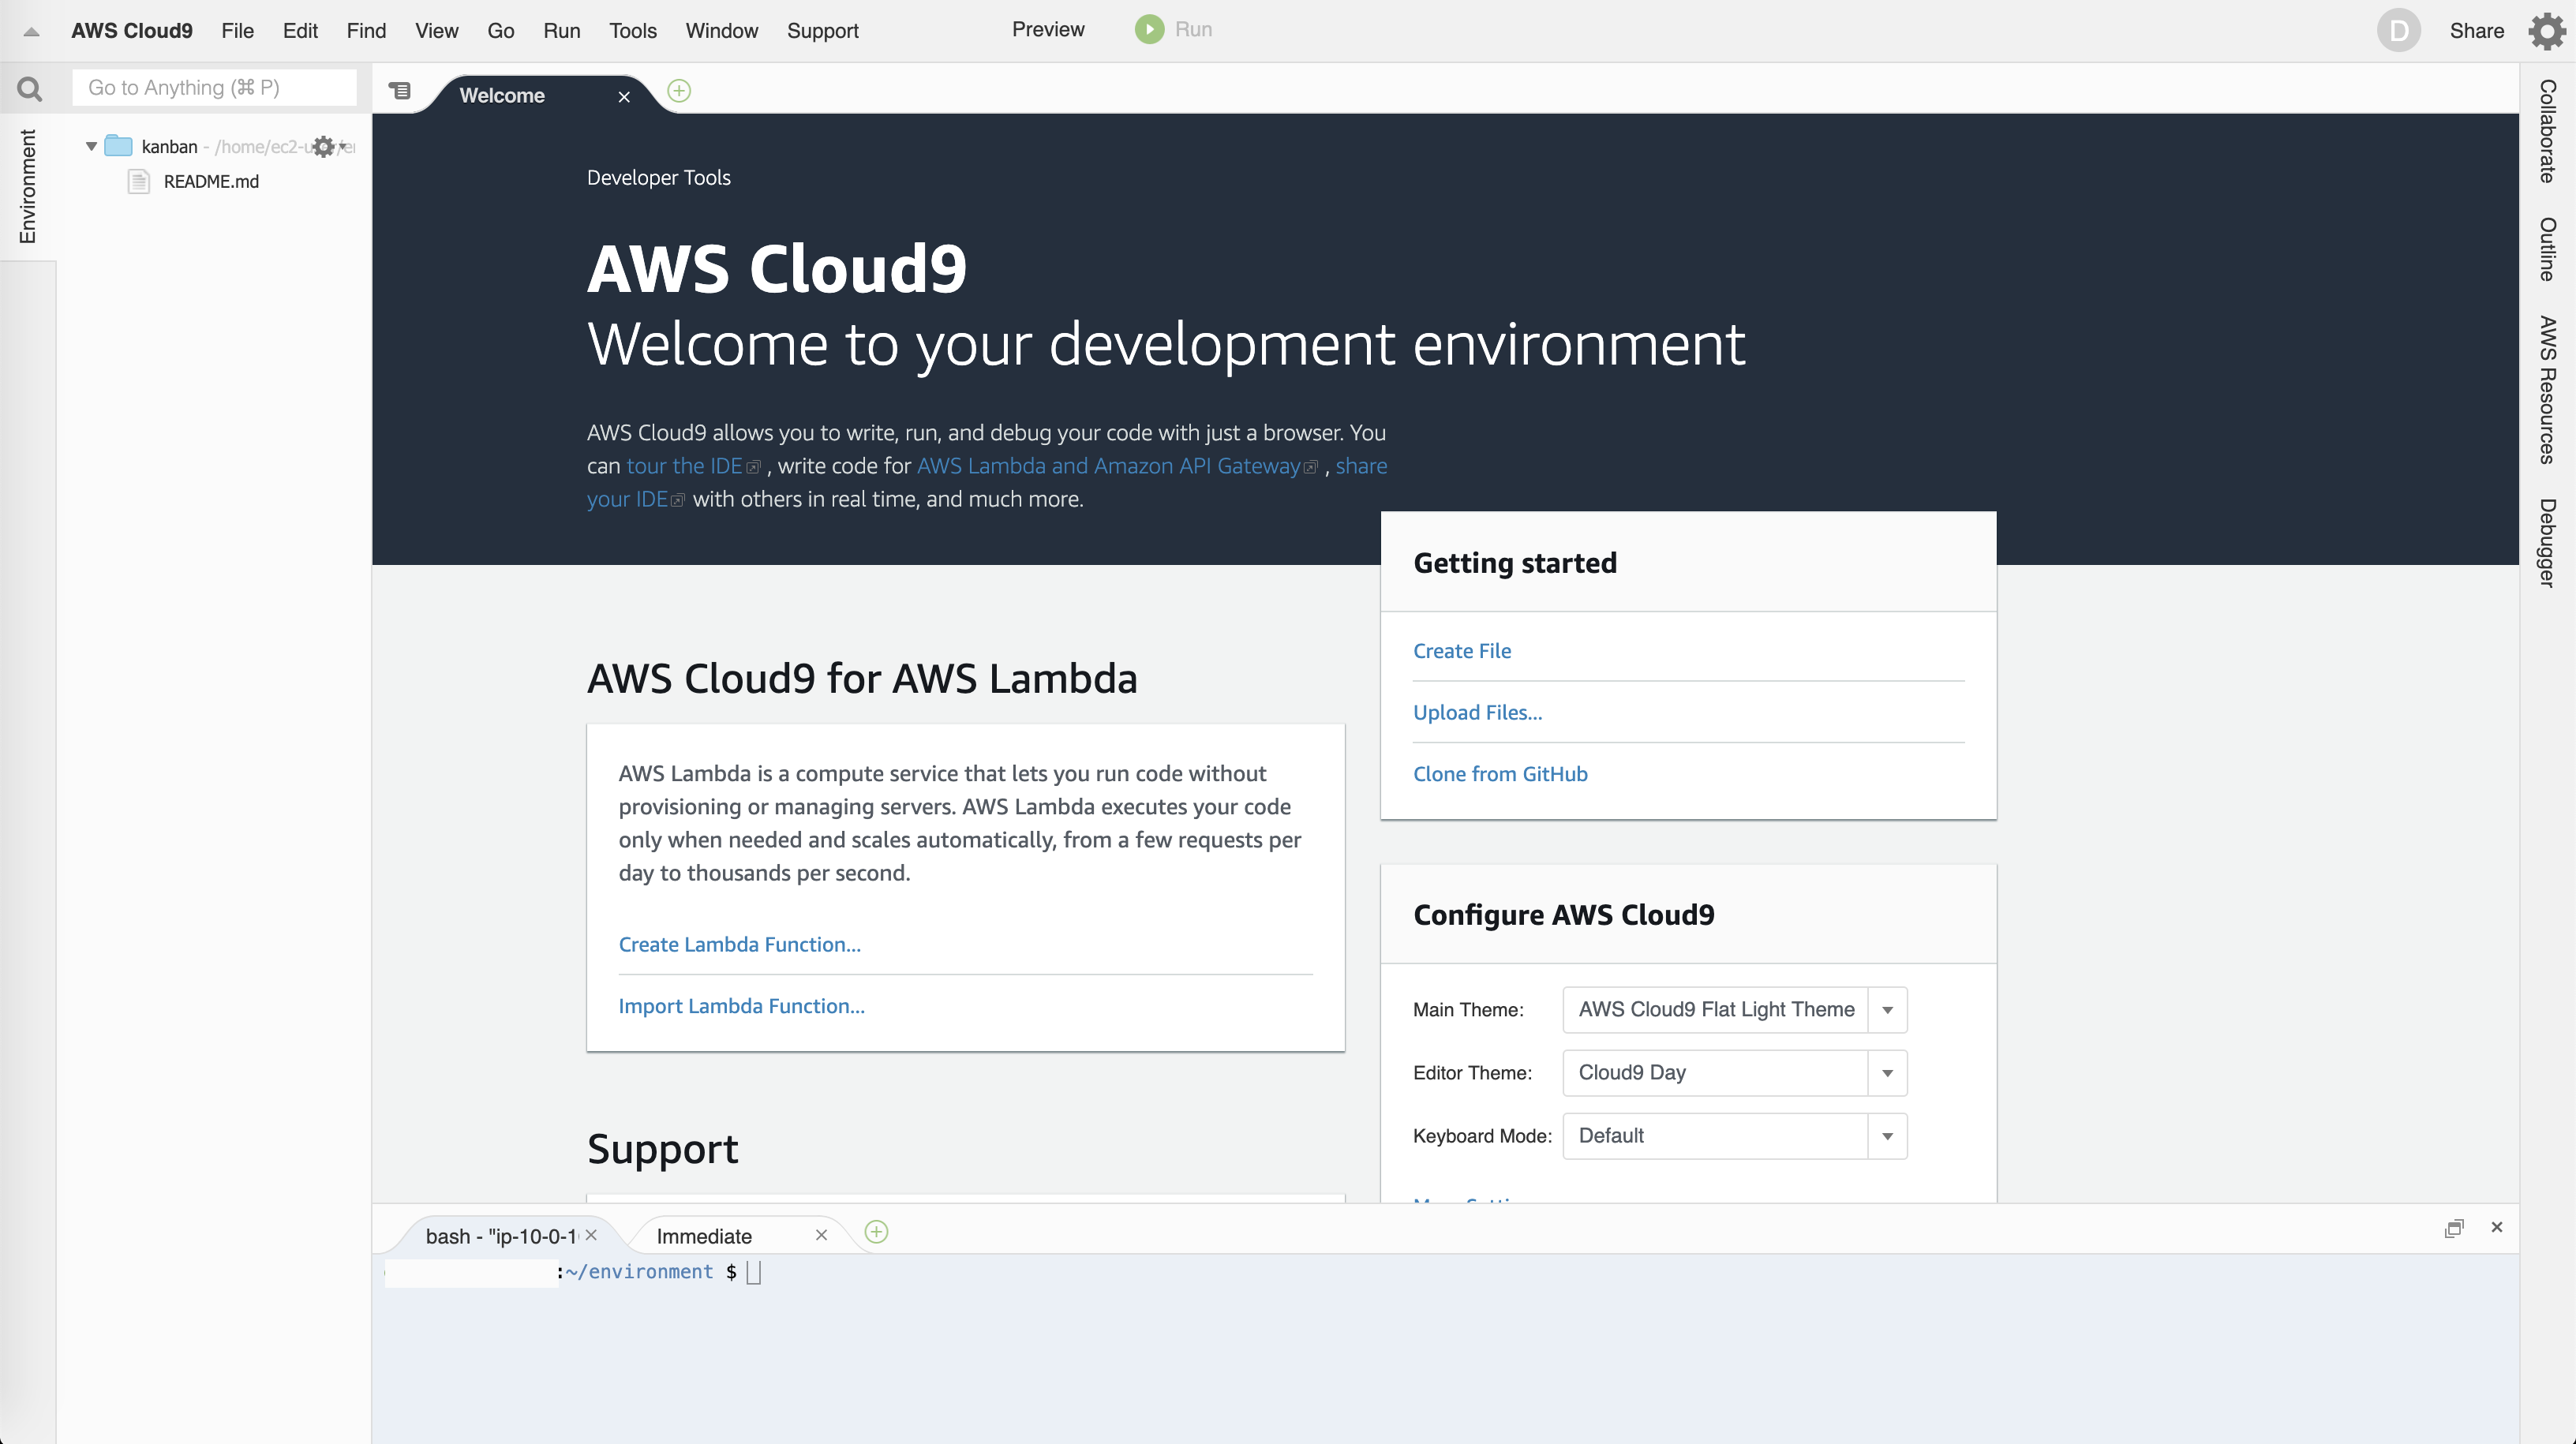Open the Edit menu
The image size is (2576, 1444).
[x=300, y=31]
